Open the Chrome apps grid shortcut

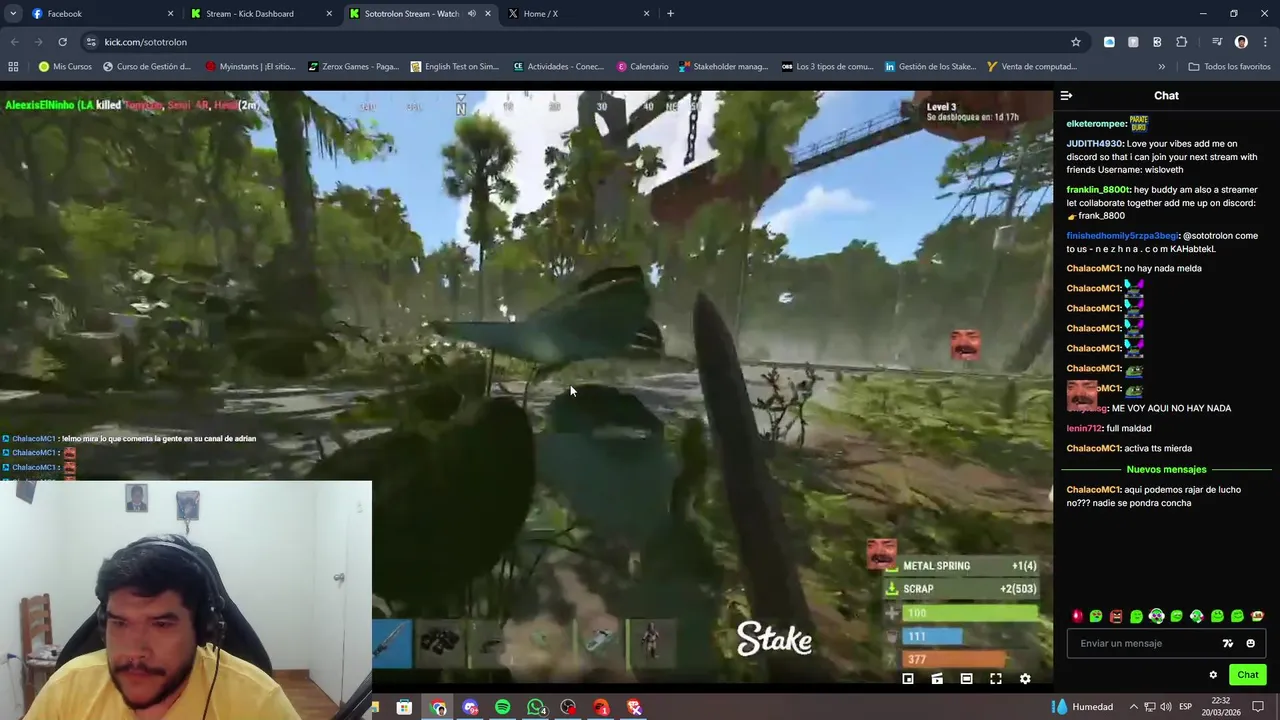tap(13, 67)
